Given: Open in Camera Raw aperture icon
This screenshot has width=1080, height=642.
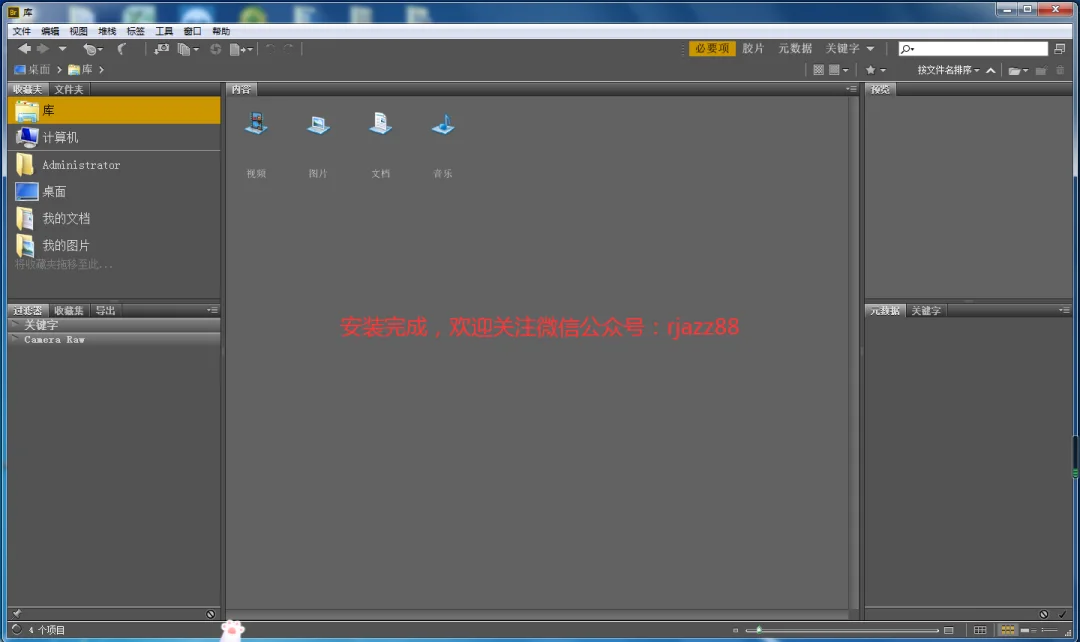Looking at the screenshot, I should coord(216,49).
